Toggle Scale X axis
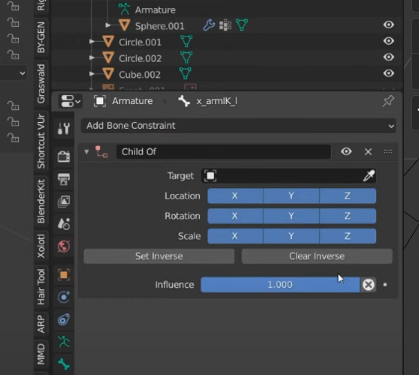This screenshot has height=375, width=419. pos(235,236)
